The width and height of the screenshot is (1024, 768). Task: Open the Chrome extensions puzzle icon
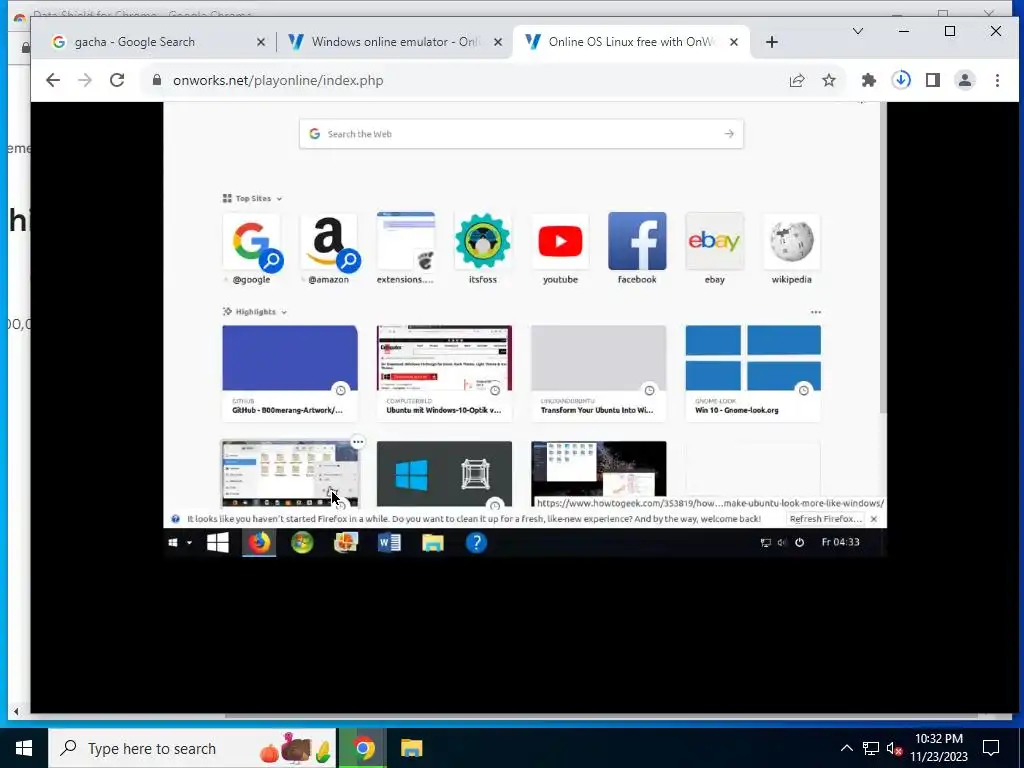869,80
